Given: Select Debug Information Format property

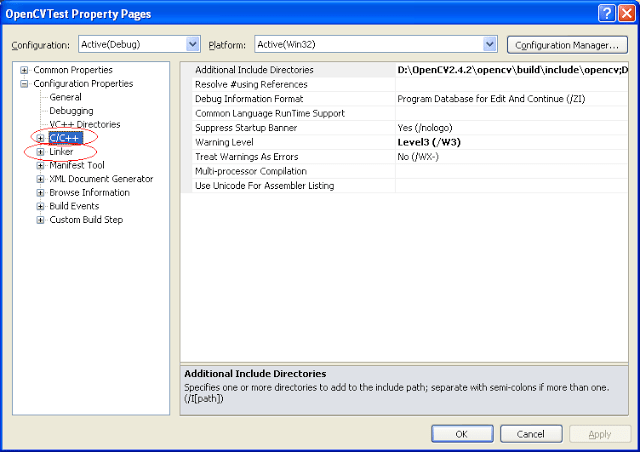Looking at the screenshot, I should (248, 99).
